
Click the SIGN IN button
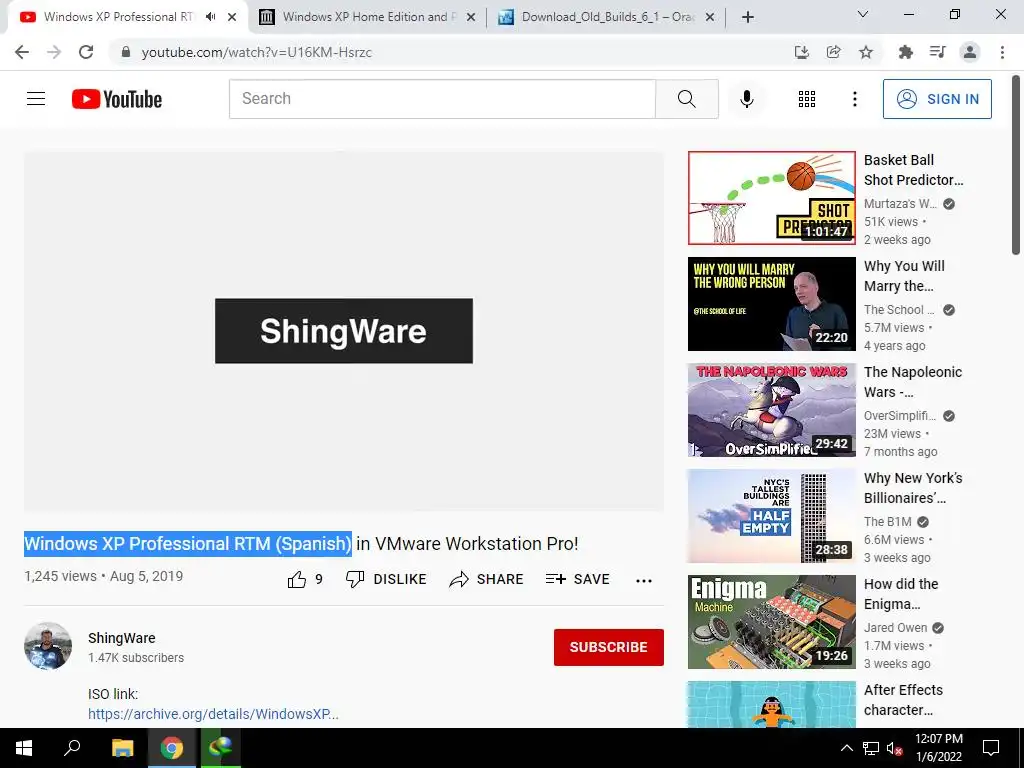pyautogui.click(x=937, y=99)
